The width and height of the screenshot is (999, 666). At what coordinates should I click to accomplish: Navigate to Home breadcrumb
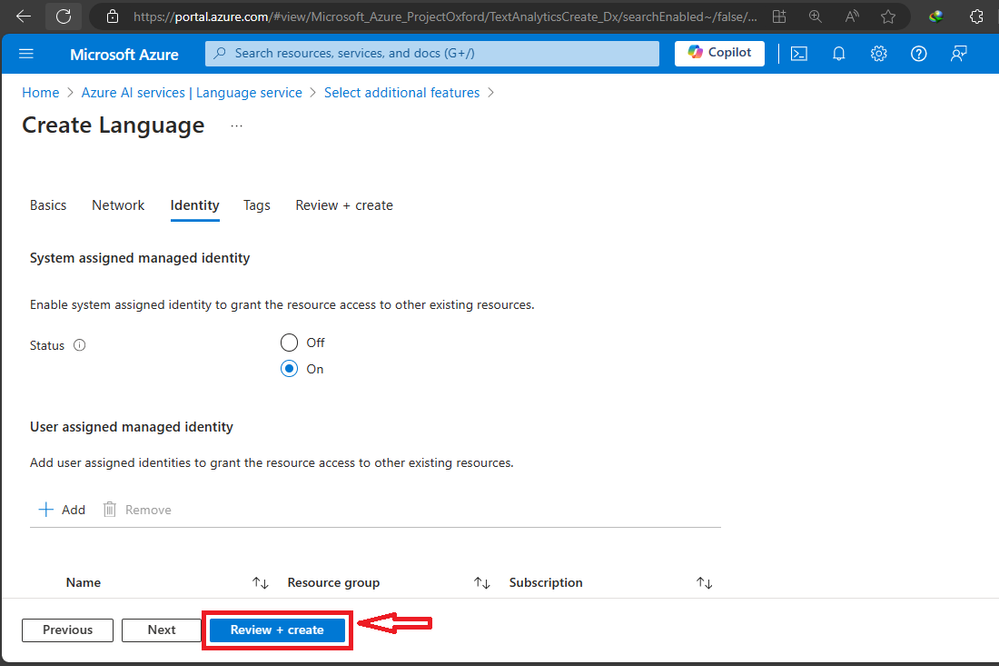40,92
